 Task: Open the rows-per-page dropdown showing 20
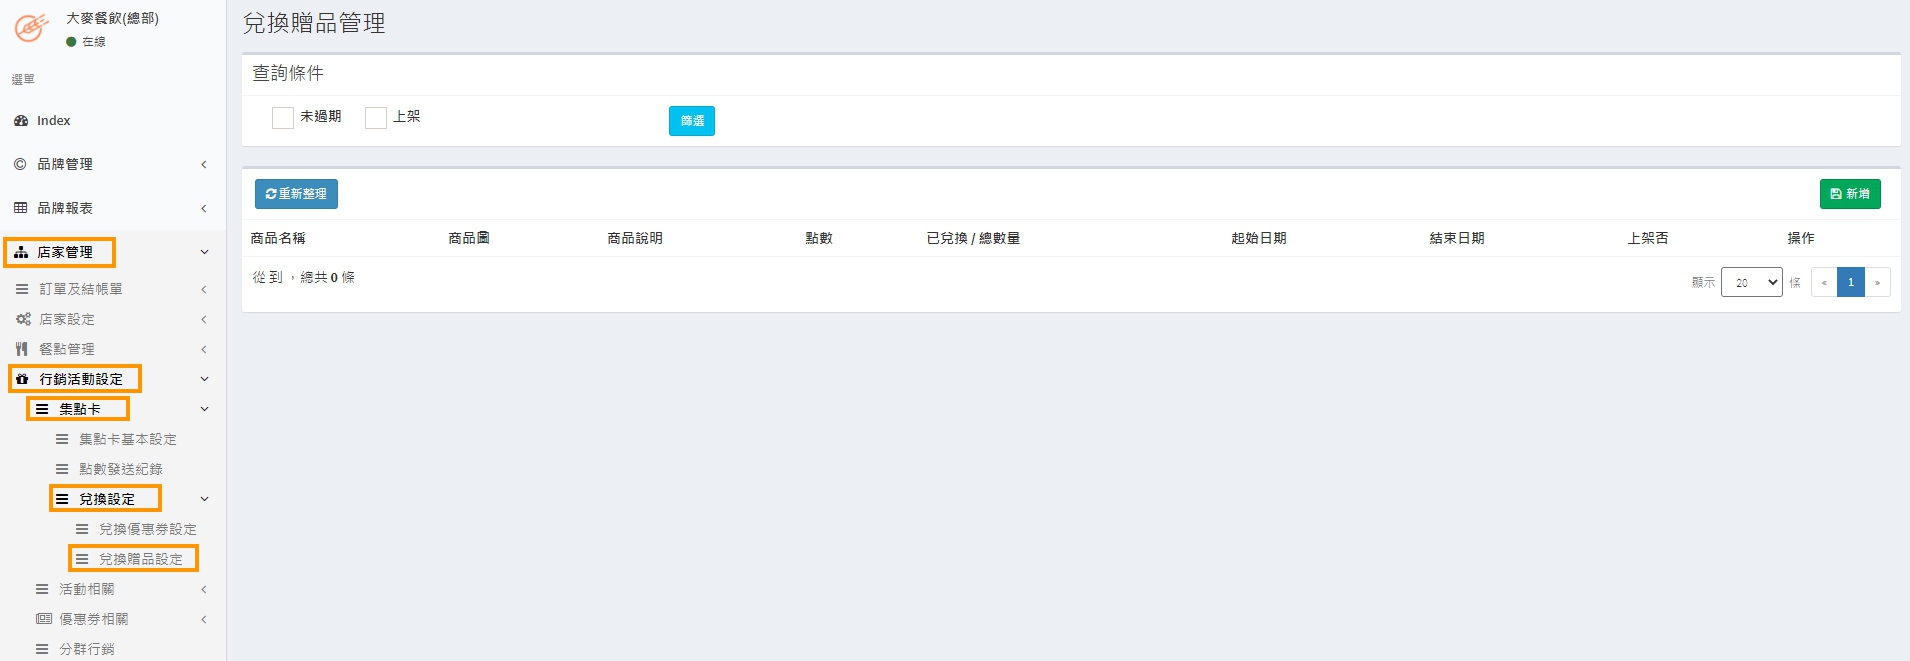[x=1751, y=283]
